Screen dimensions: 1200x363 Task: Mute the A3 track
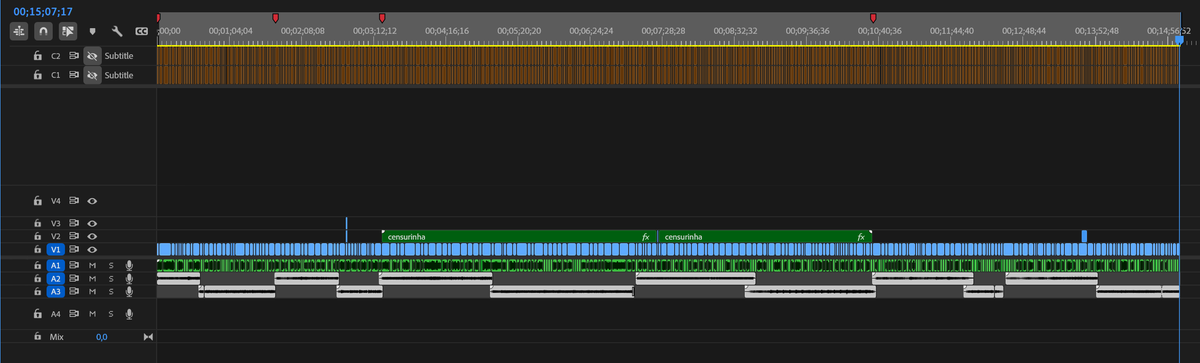pyautogui.click(x=92, y=291)
